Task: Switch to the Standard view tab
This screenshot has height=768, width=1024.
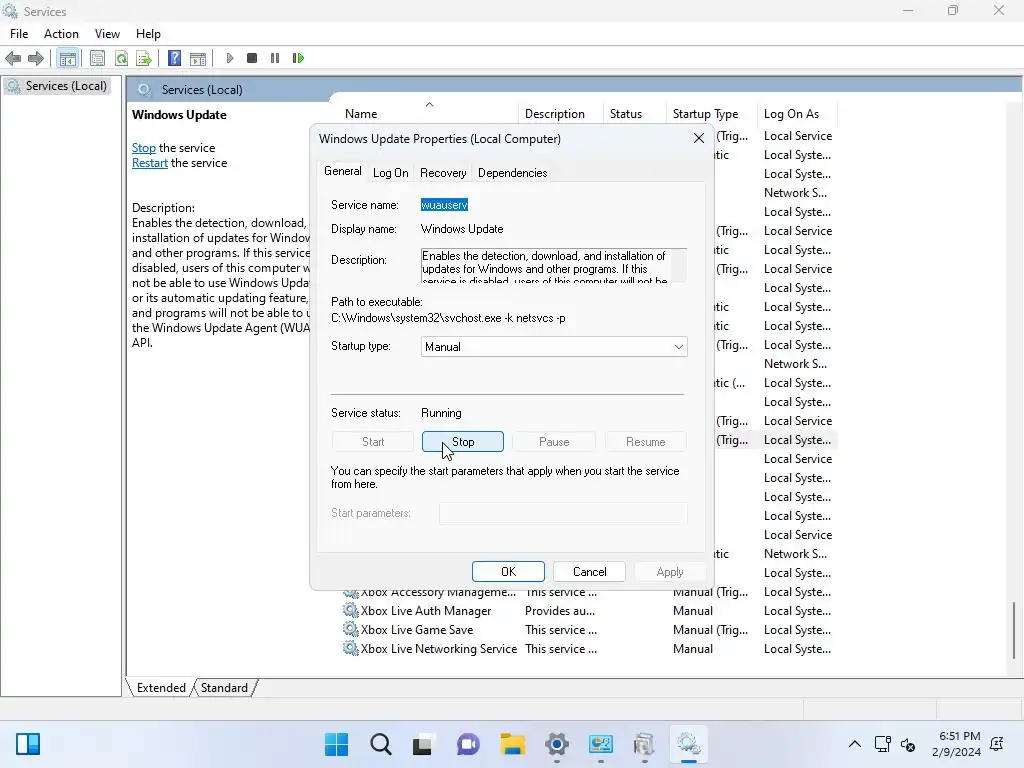Action: click(x=224, y=688)
